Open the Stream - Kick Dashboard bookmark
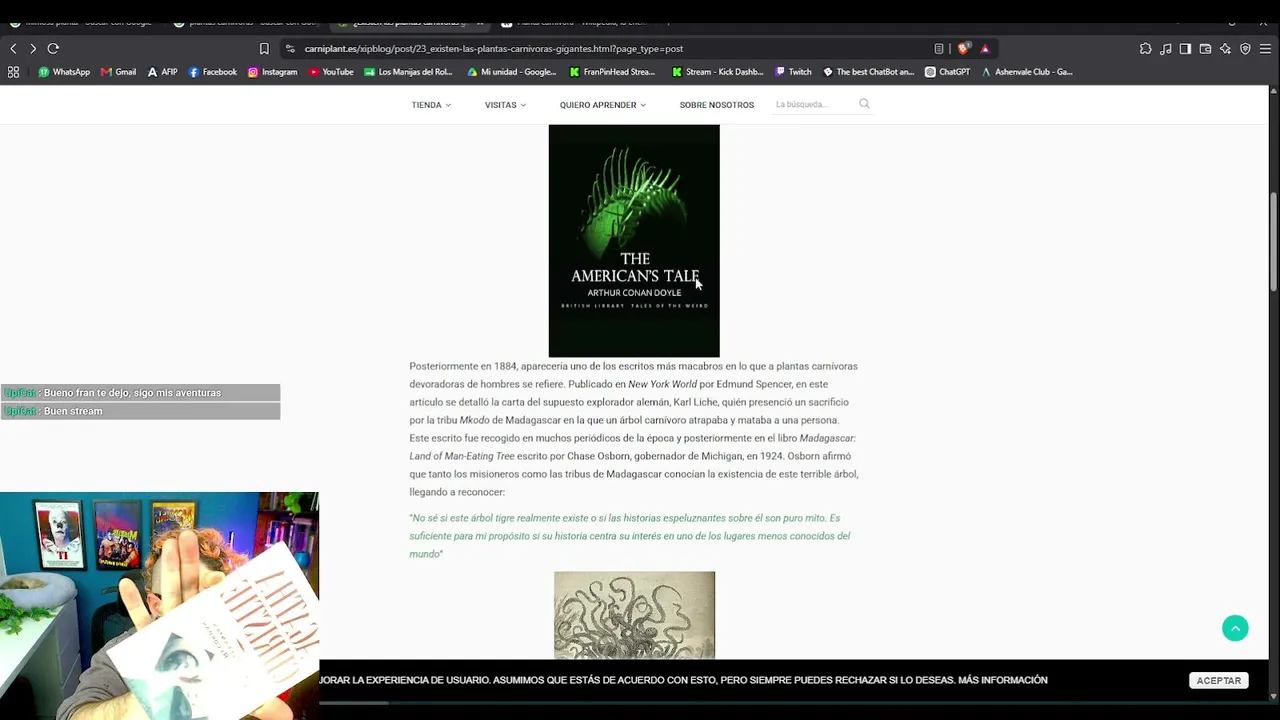Image resolution: width=1280 pixels, height=720 pixels. (717, 72)
